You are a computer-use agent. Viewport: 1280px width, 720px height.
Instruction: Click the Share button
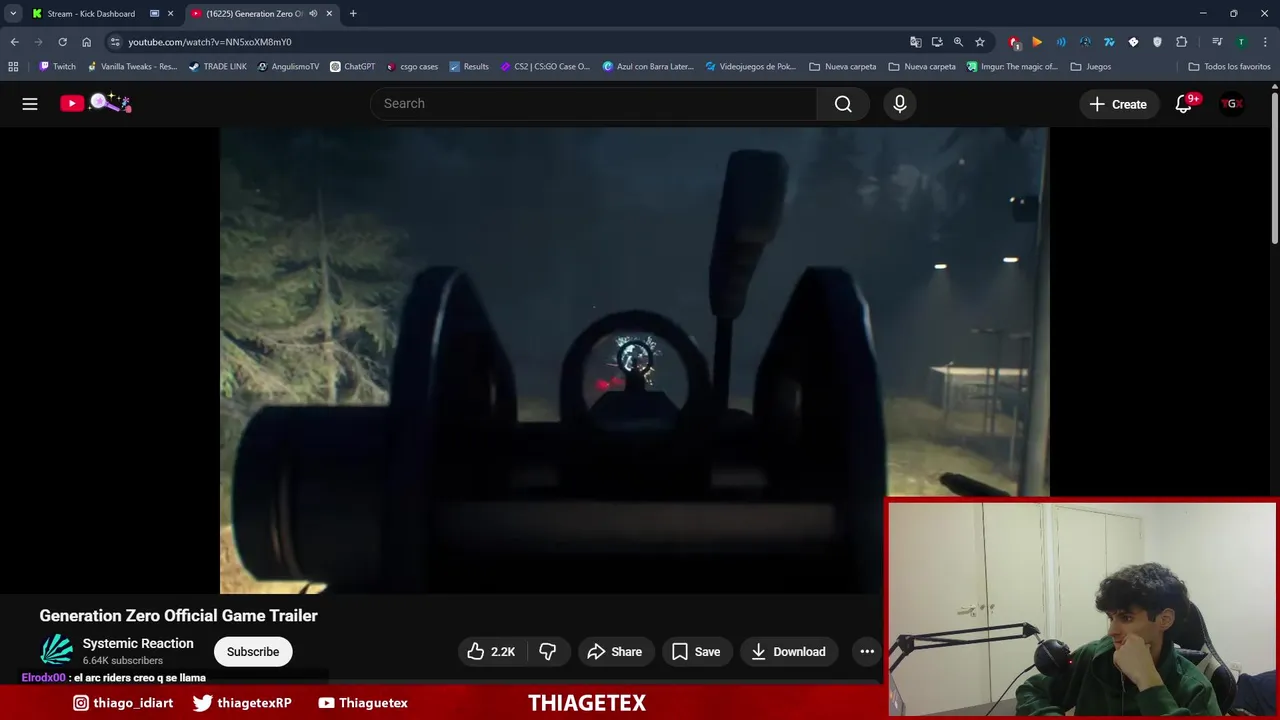click(614, 652)
